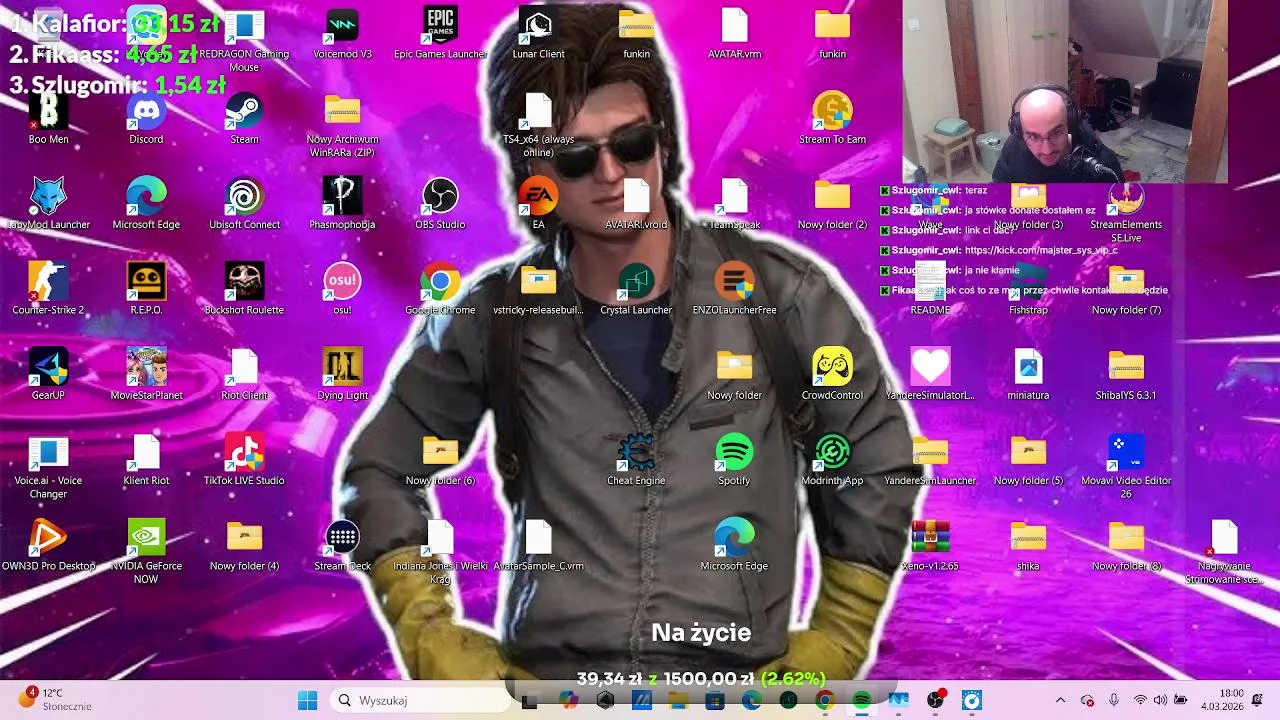This screenshot has height=720, width=1280.
Task: Click the Wyszukaj taskbar search box
Action: (418, 700)
